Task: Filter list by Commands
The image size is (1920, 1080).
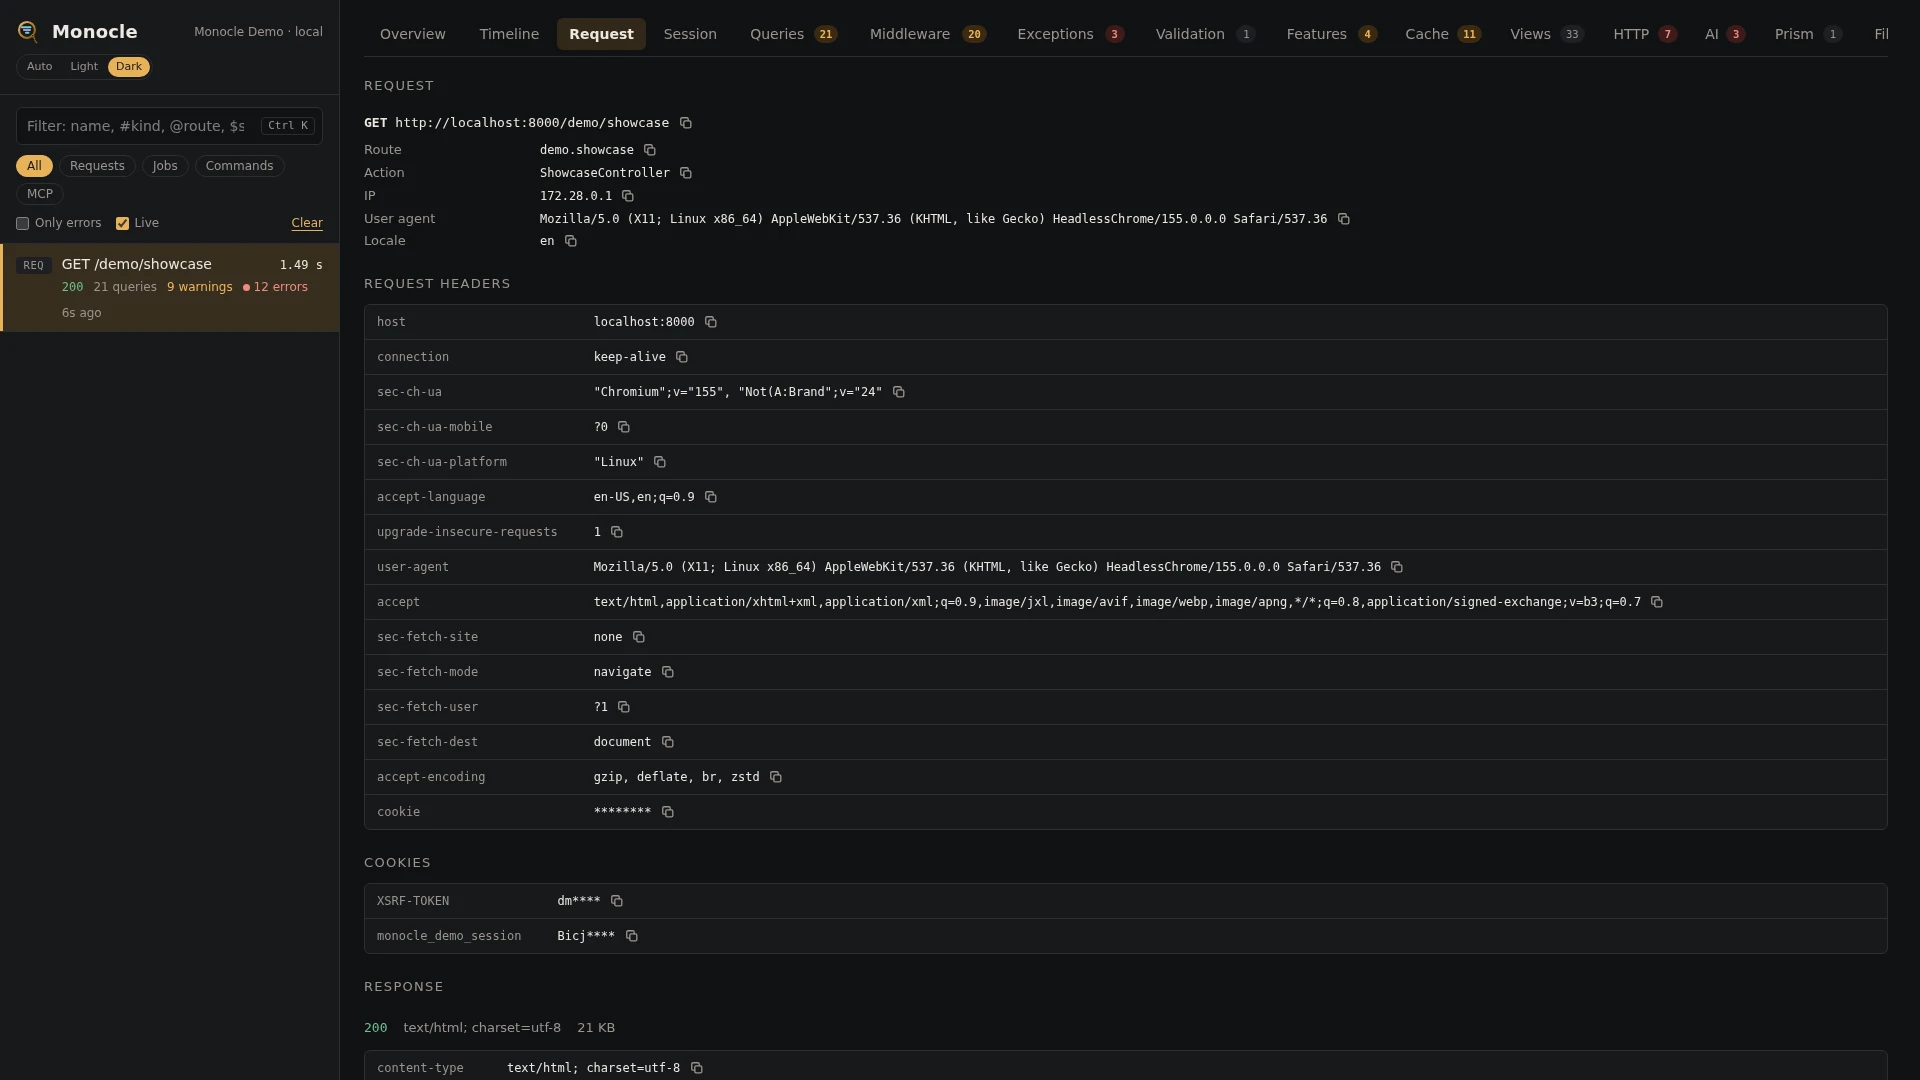Action: coord(239,166)
